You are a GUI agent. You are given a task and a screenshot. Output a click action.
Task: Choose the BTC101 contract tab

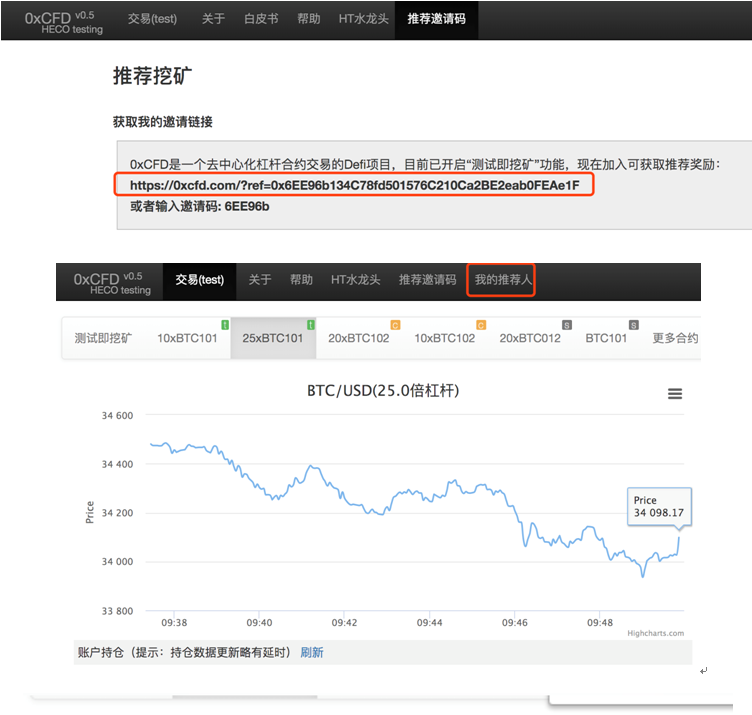[x=606, y=338]
